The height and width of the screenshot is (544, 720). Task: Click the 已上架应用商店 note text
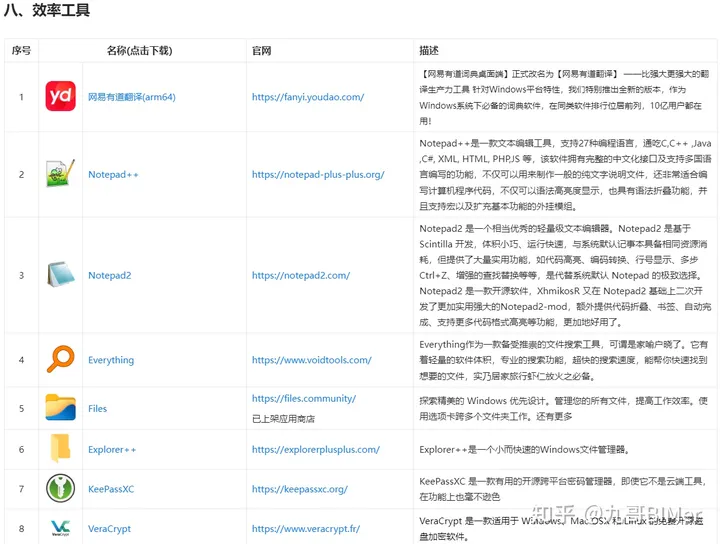283,419
